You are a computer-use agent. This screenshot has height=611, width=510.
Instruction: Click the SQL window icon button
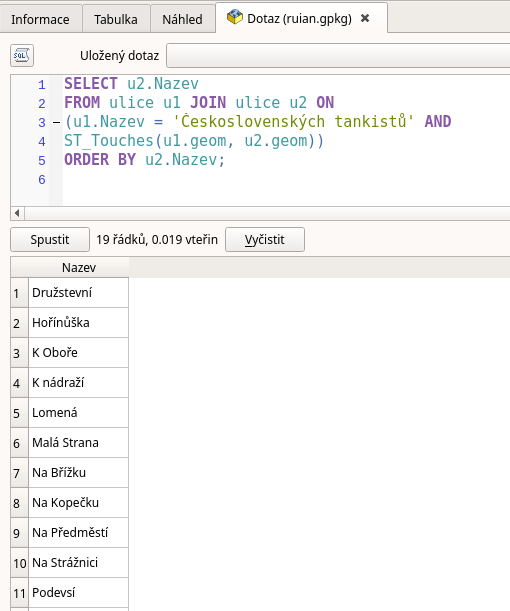point(22,56)
